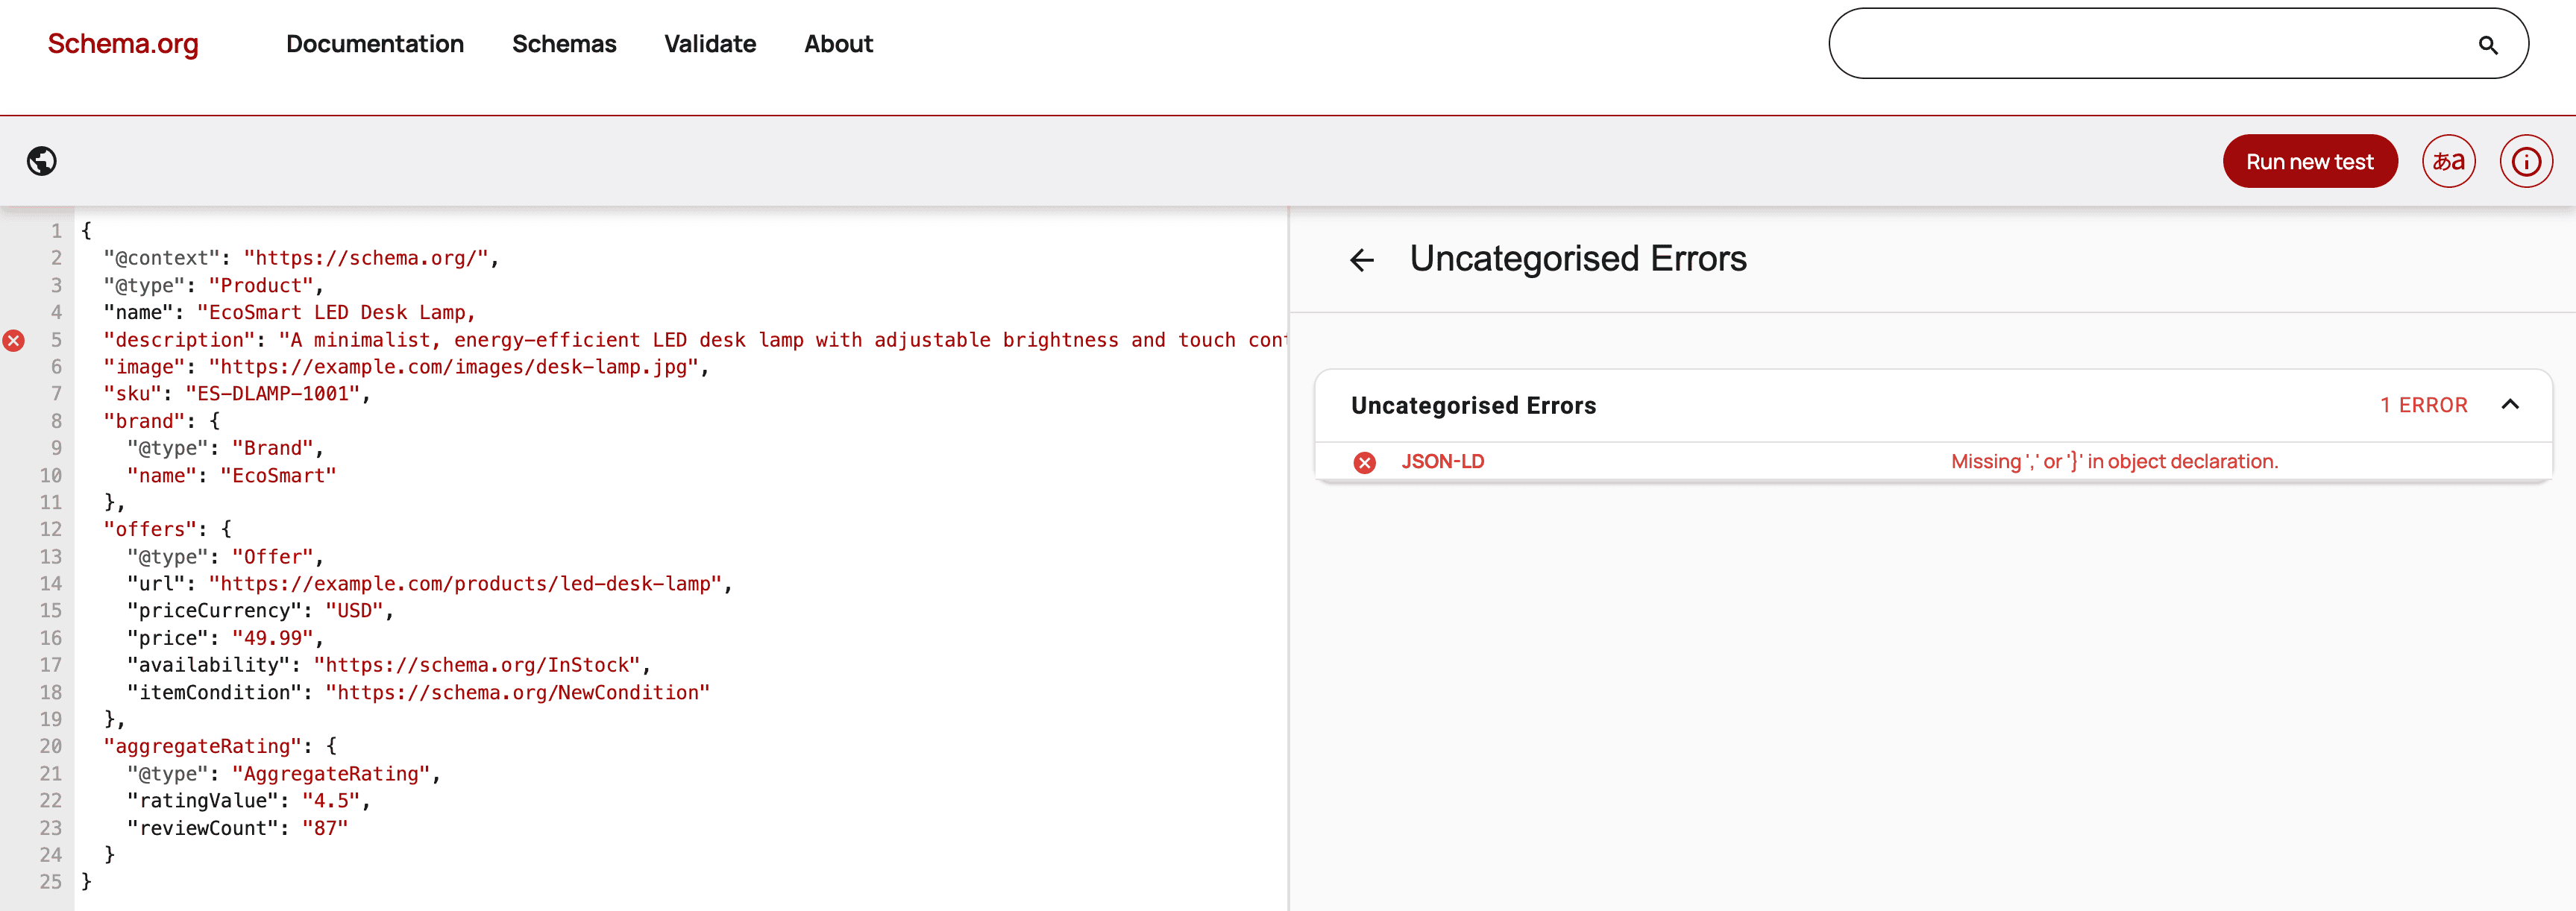Place cursor in the "name" EcoSmart LED Desk Lamp line
Image resolution: width=2576 pixels, height=911 pixels.
[x=290, y=313]
